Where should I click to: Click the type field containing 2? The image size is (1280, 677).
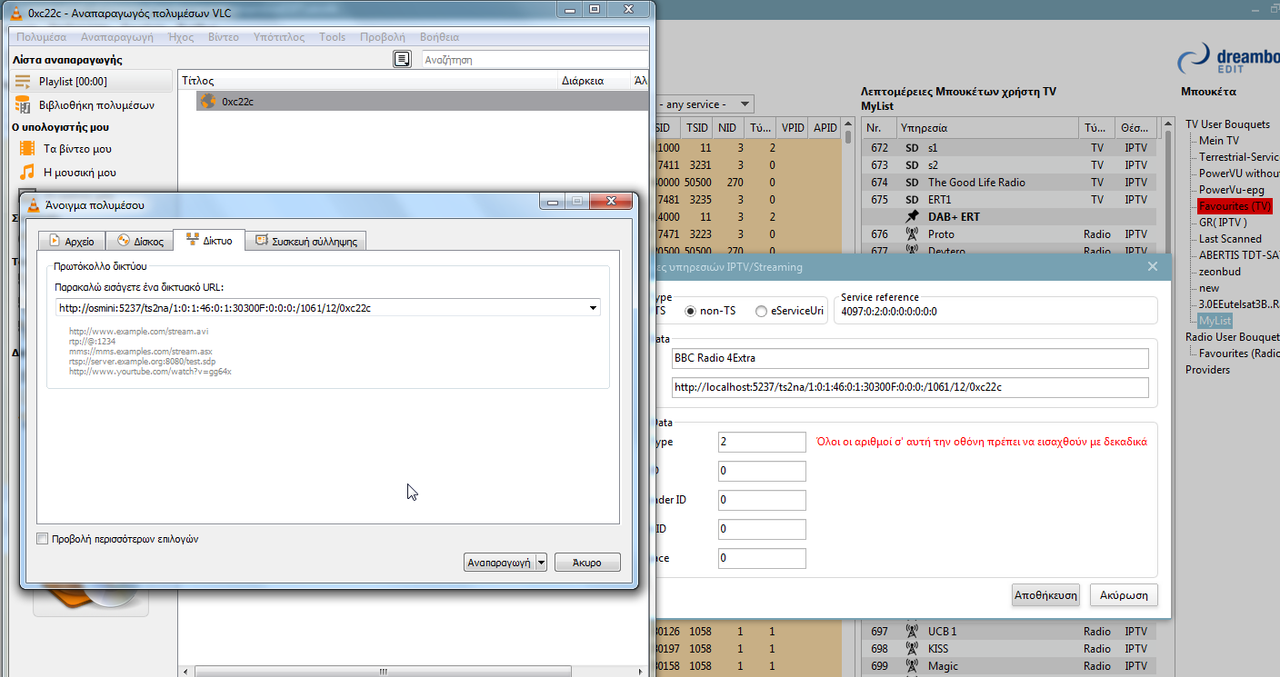[761, 442]
